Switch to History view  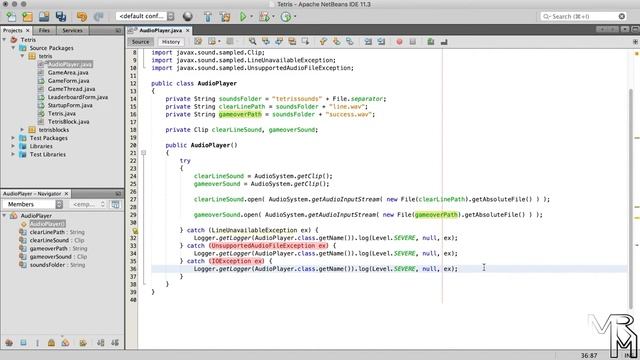pyautogui.click(x=171, y=42)
